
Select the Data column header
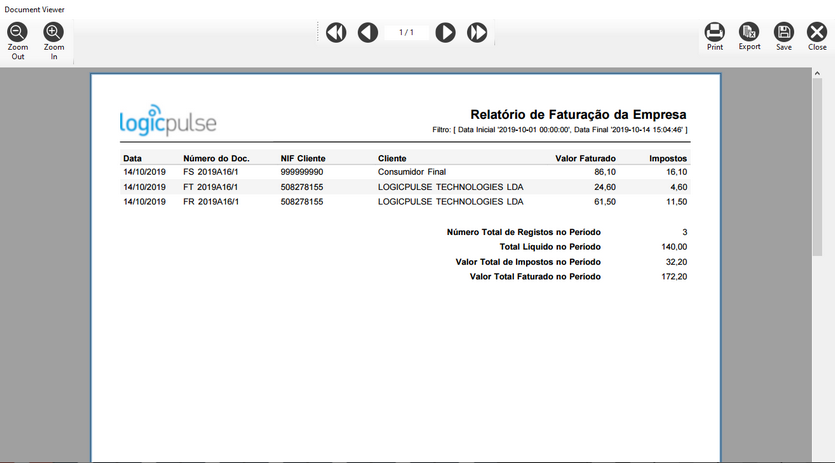click(x=132, y=159)
